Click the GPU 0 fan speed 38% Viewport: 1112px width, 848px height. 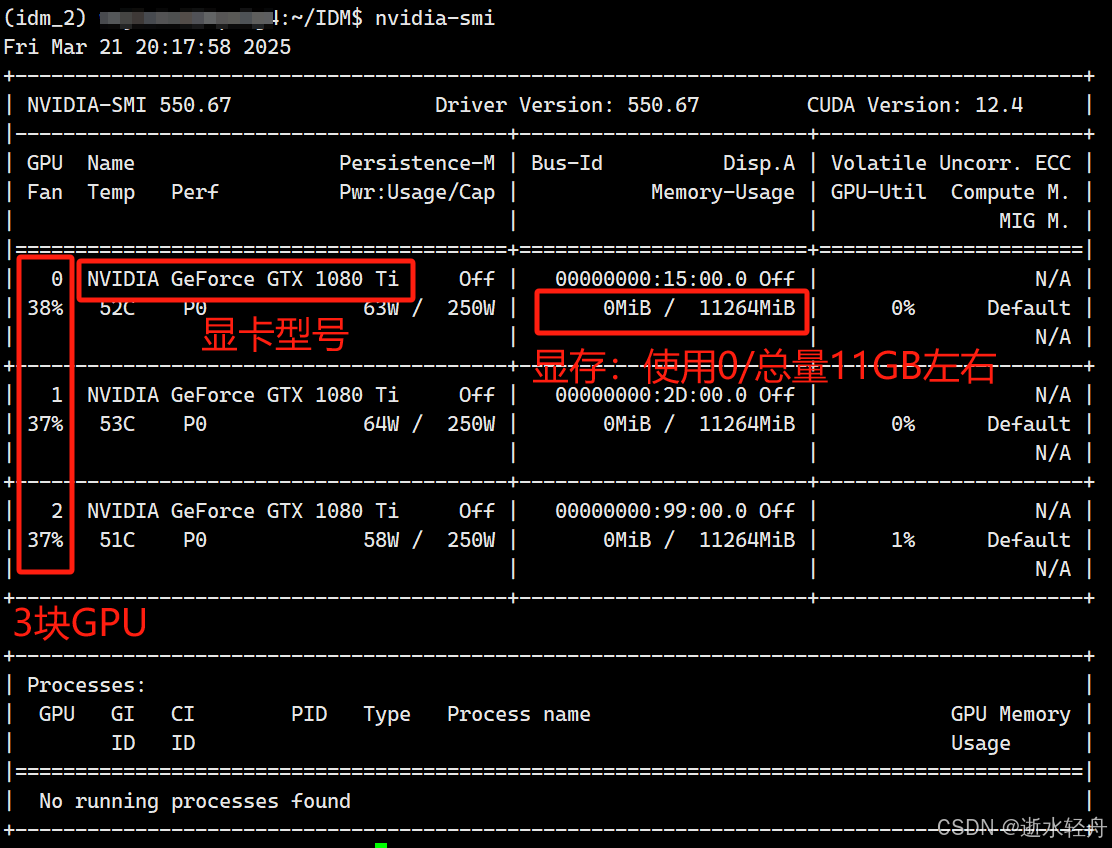click(x=45, y=308)
